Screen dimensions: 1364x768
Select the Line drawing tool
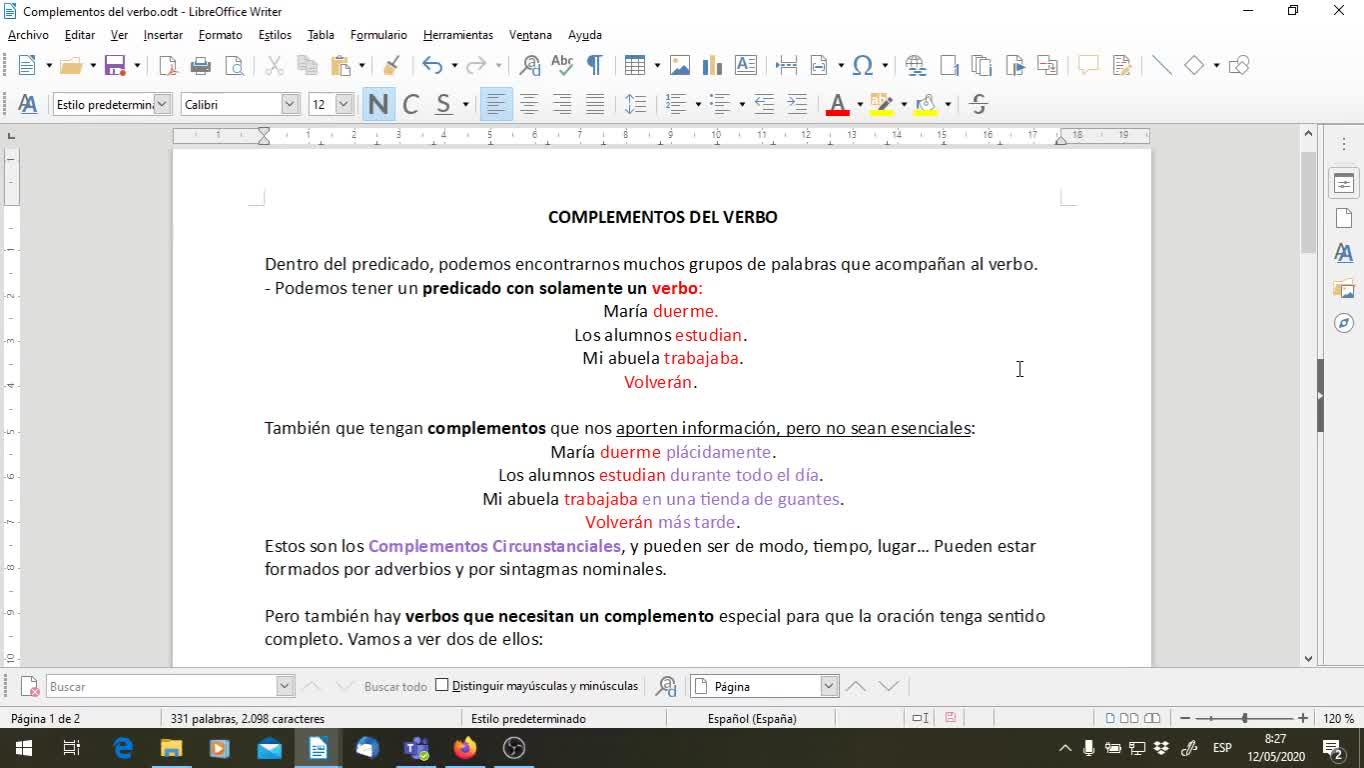coord(1162,66)
